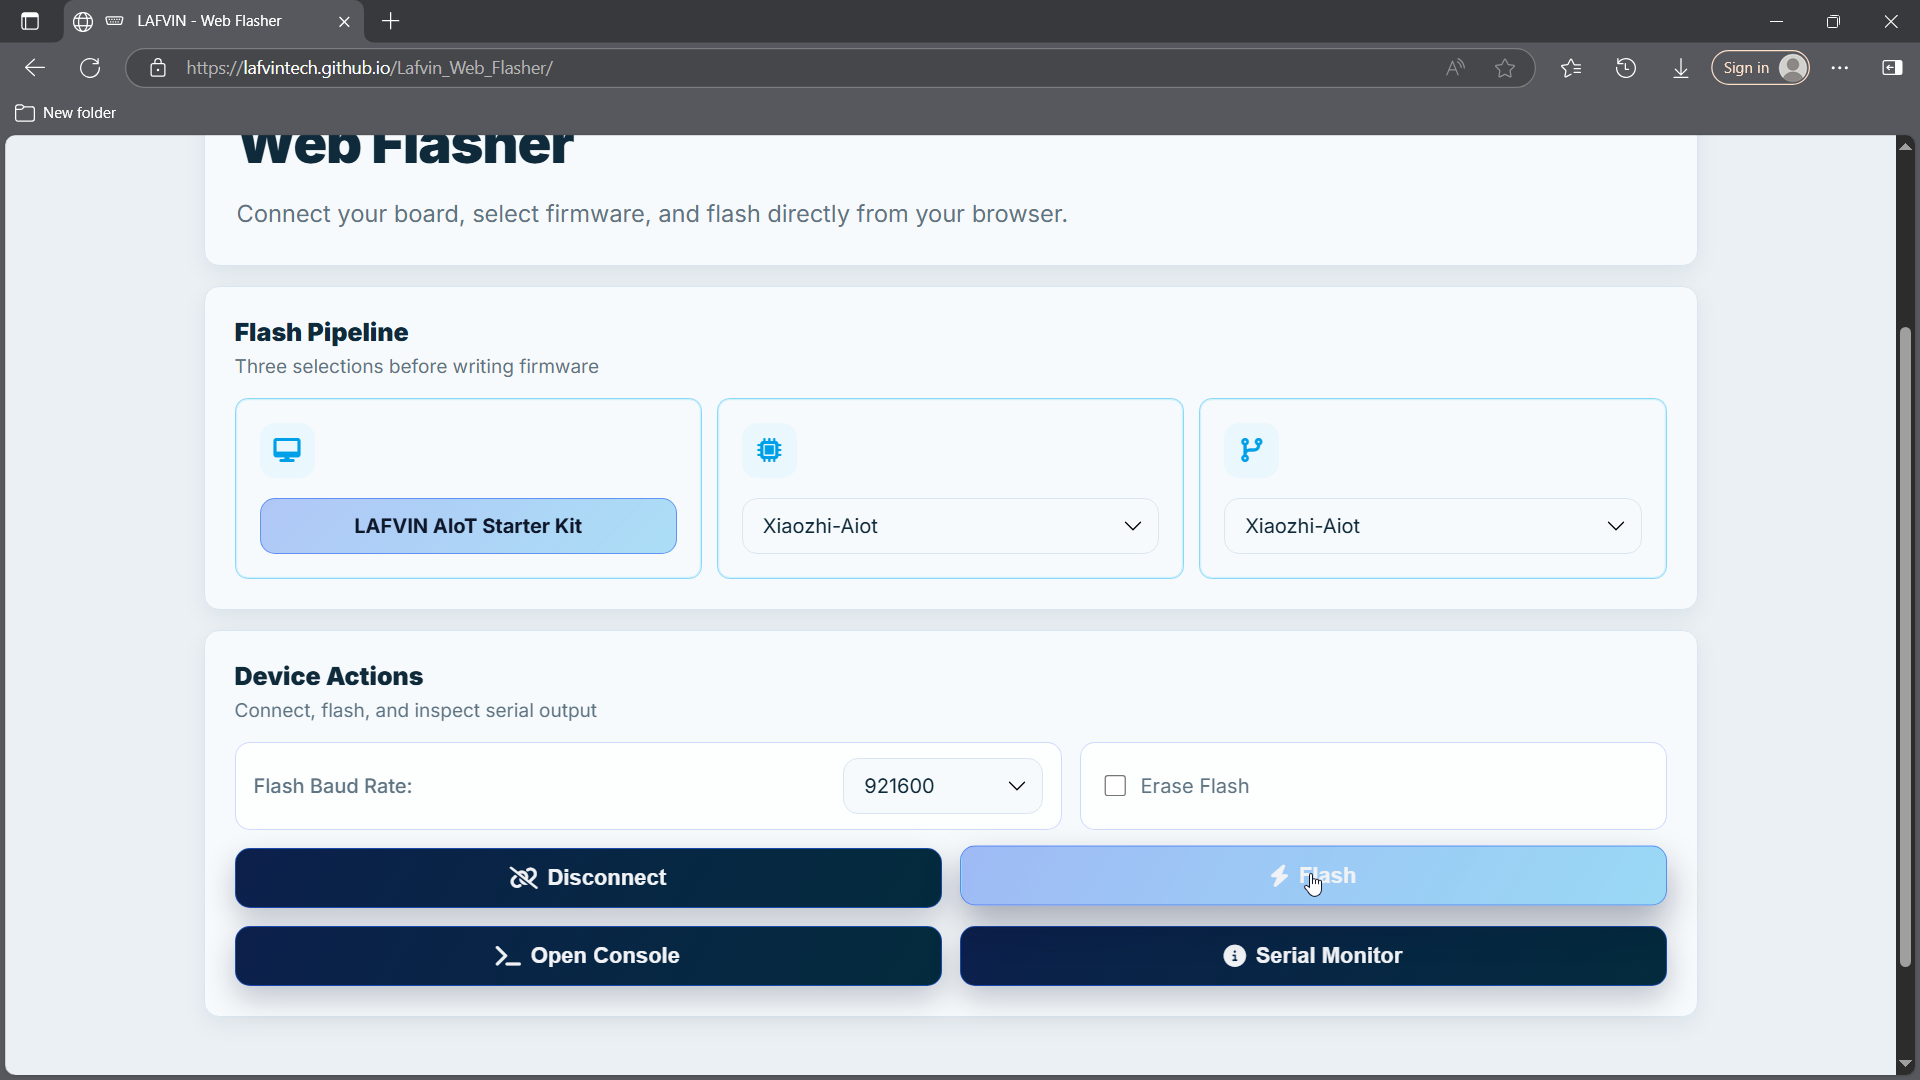The width and height of the screenshot is (1920, 1080).
Task: Open the Flash Baud Rate 921600 dropdown
Action: 942,786
